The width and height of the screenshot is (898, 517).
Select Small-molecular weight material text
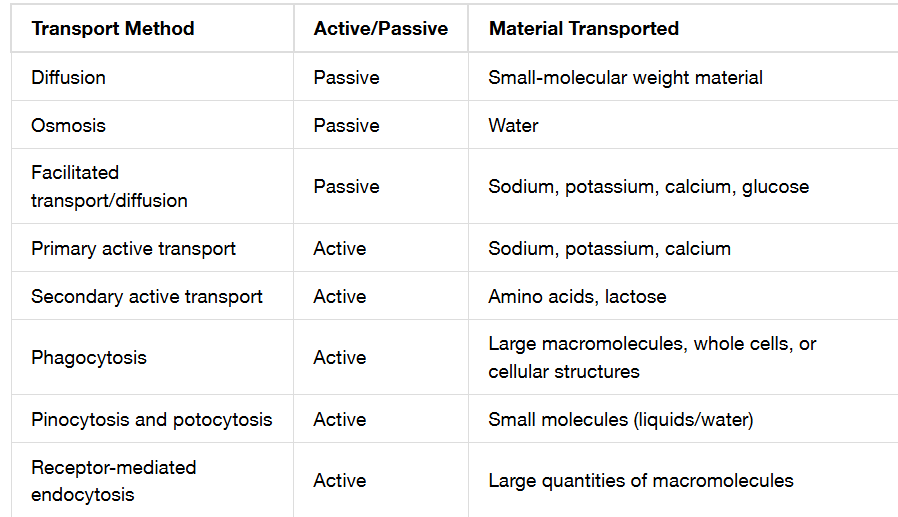point(625,77)
